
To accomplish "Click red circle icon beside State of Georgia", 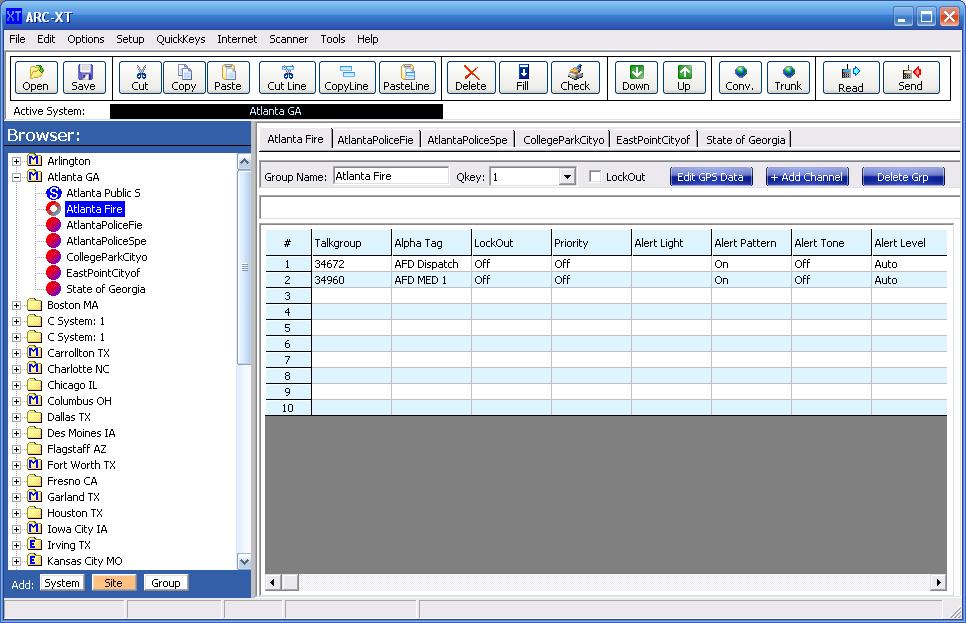I will (54, 289).
